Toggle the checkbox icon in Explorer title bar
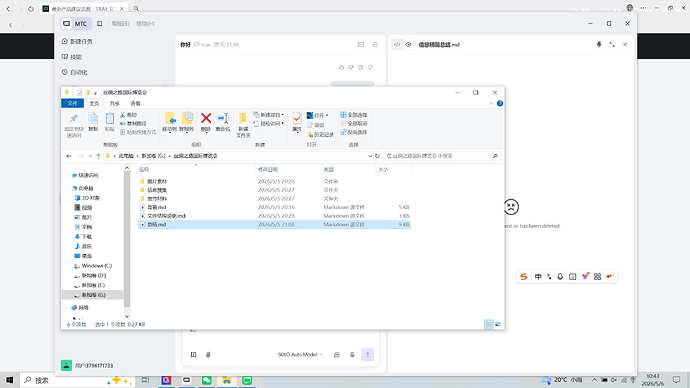This screenshot has height=388, width=690. coord(79,93)
